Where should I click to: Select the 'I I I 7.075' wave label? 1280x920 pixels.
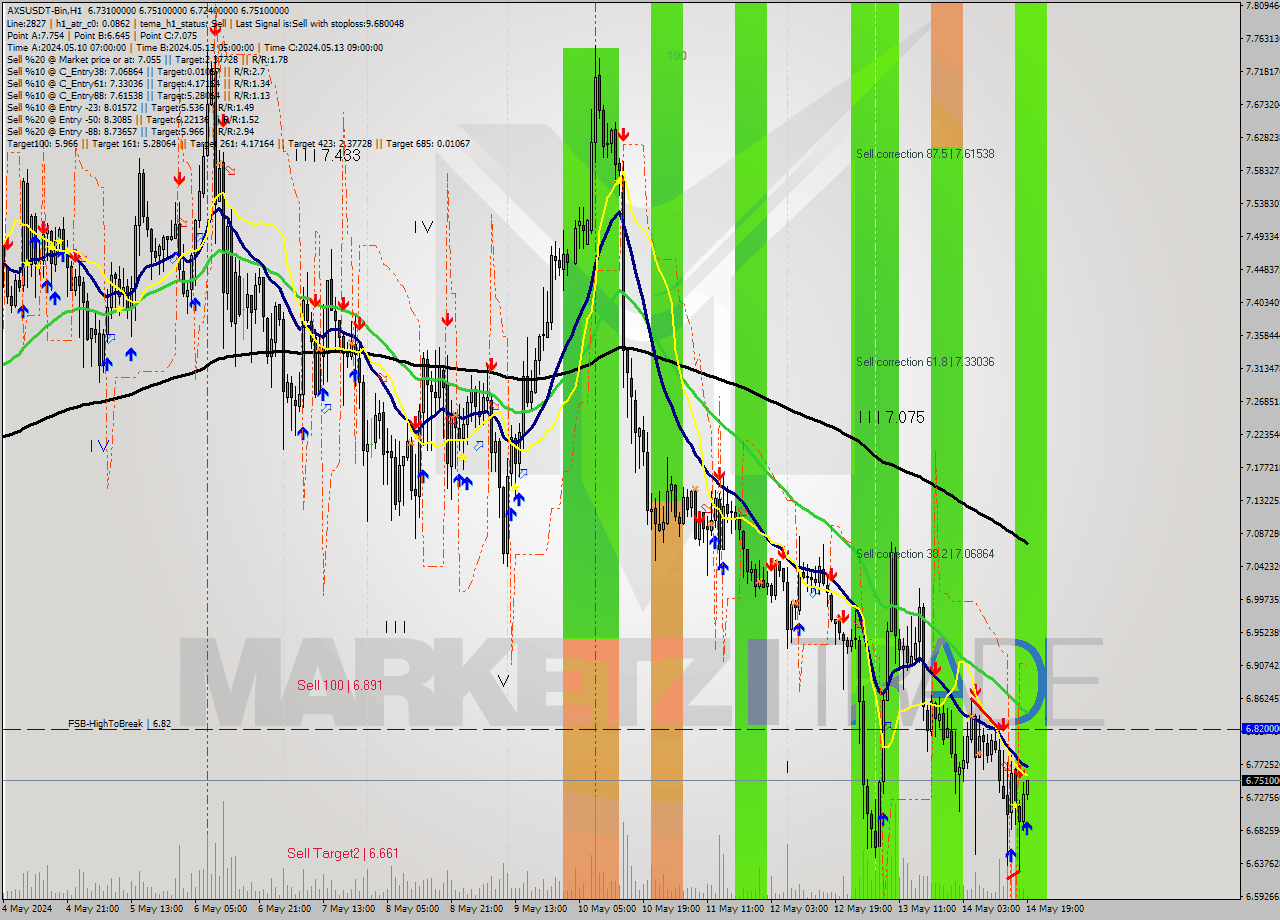892,417
